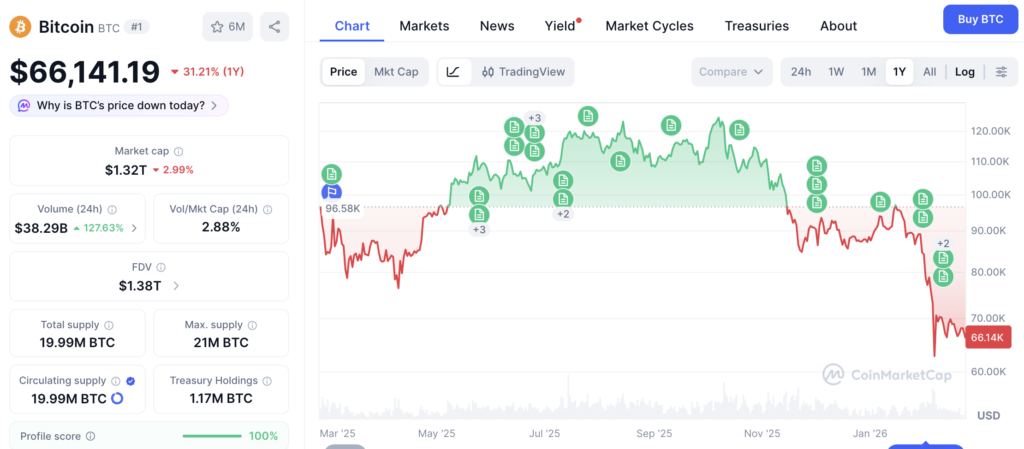Switch to the line chart type icon
This screenshot has width=1024, height=449.
[x=453, y=72]
